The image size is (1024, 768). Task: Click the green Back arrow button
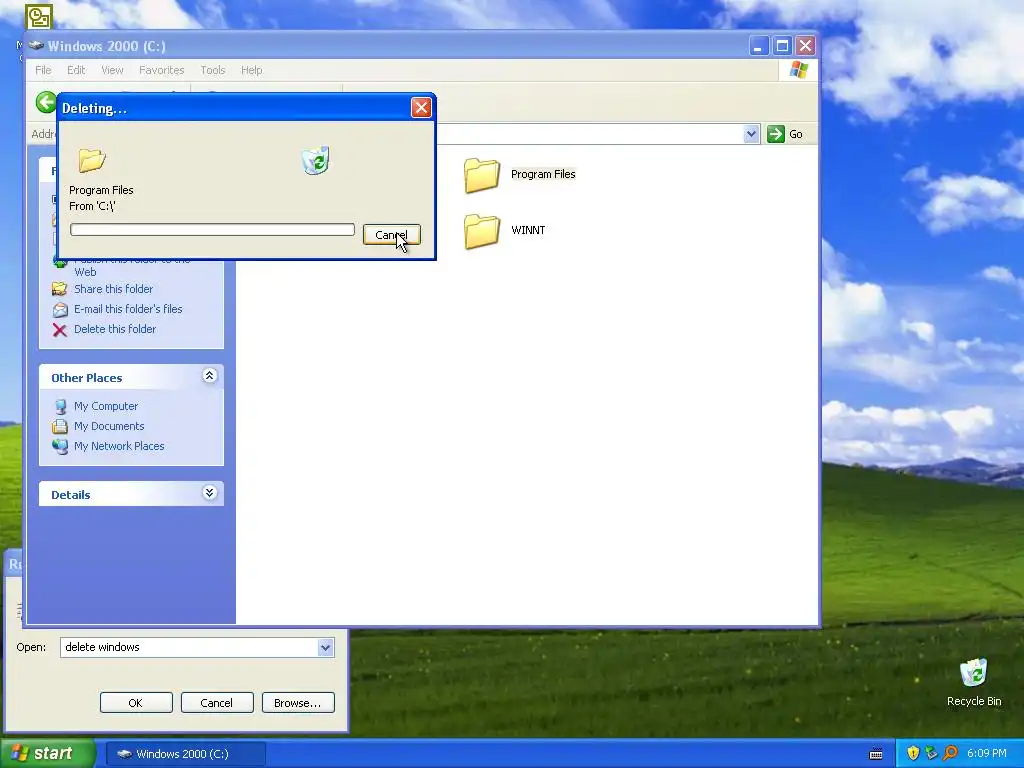pyautogui.click(x=46, y=102)
